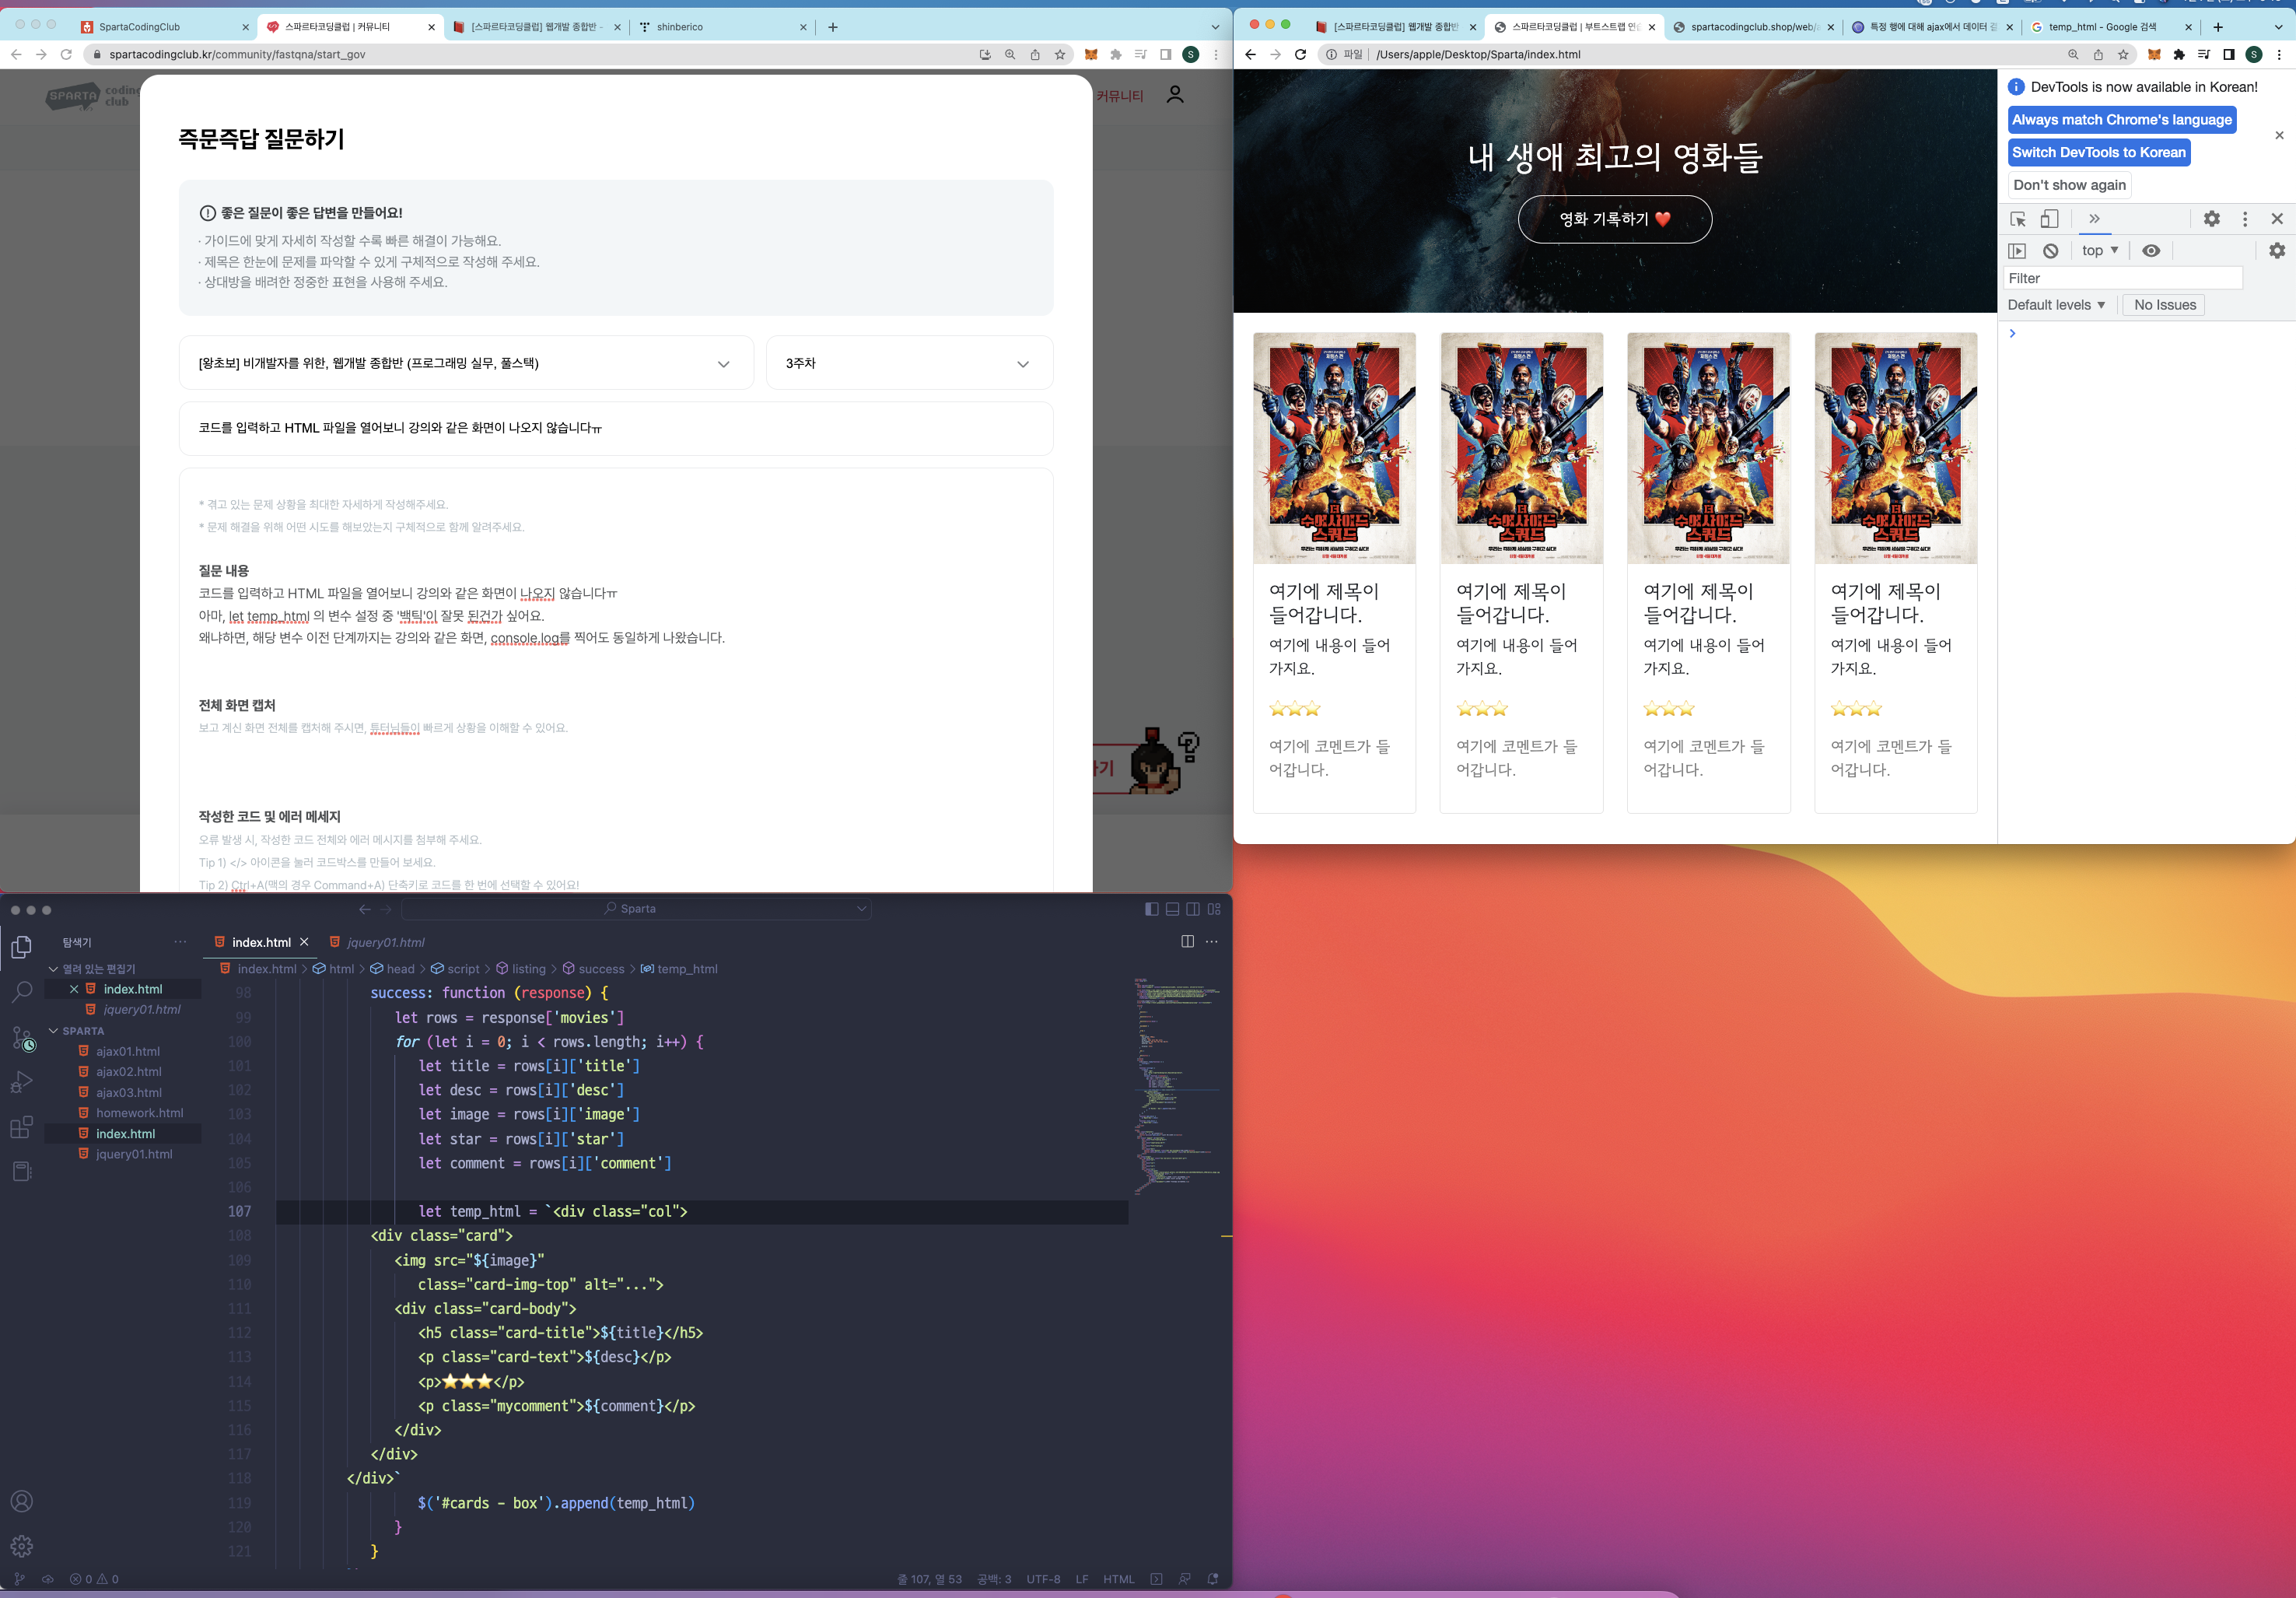
Task: Open the 3주차 week dropdown
Action: tap(909, 363)
